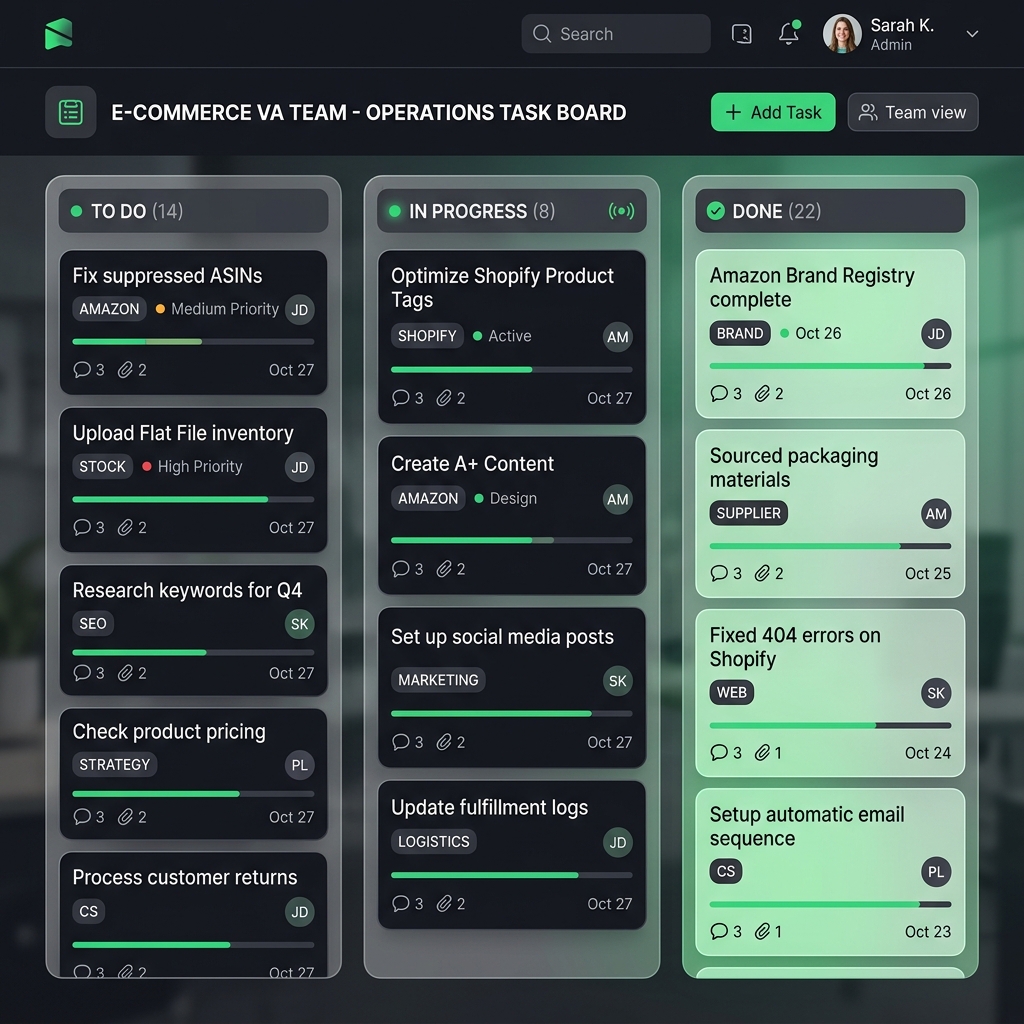Screen dimensions: 1024x1024
Task: Open Update fulfillment logs card
Action: tap(511, 855)
